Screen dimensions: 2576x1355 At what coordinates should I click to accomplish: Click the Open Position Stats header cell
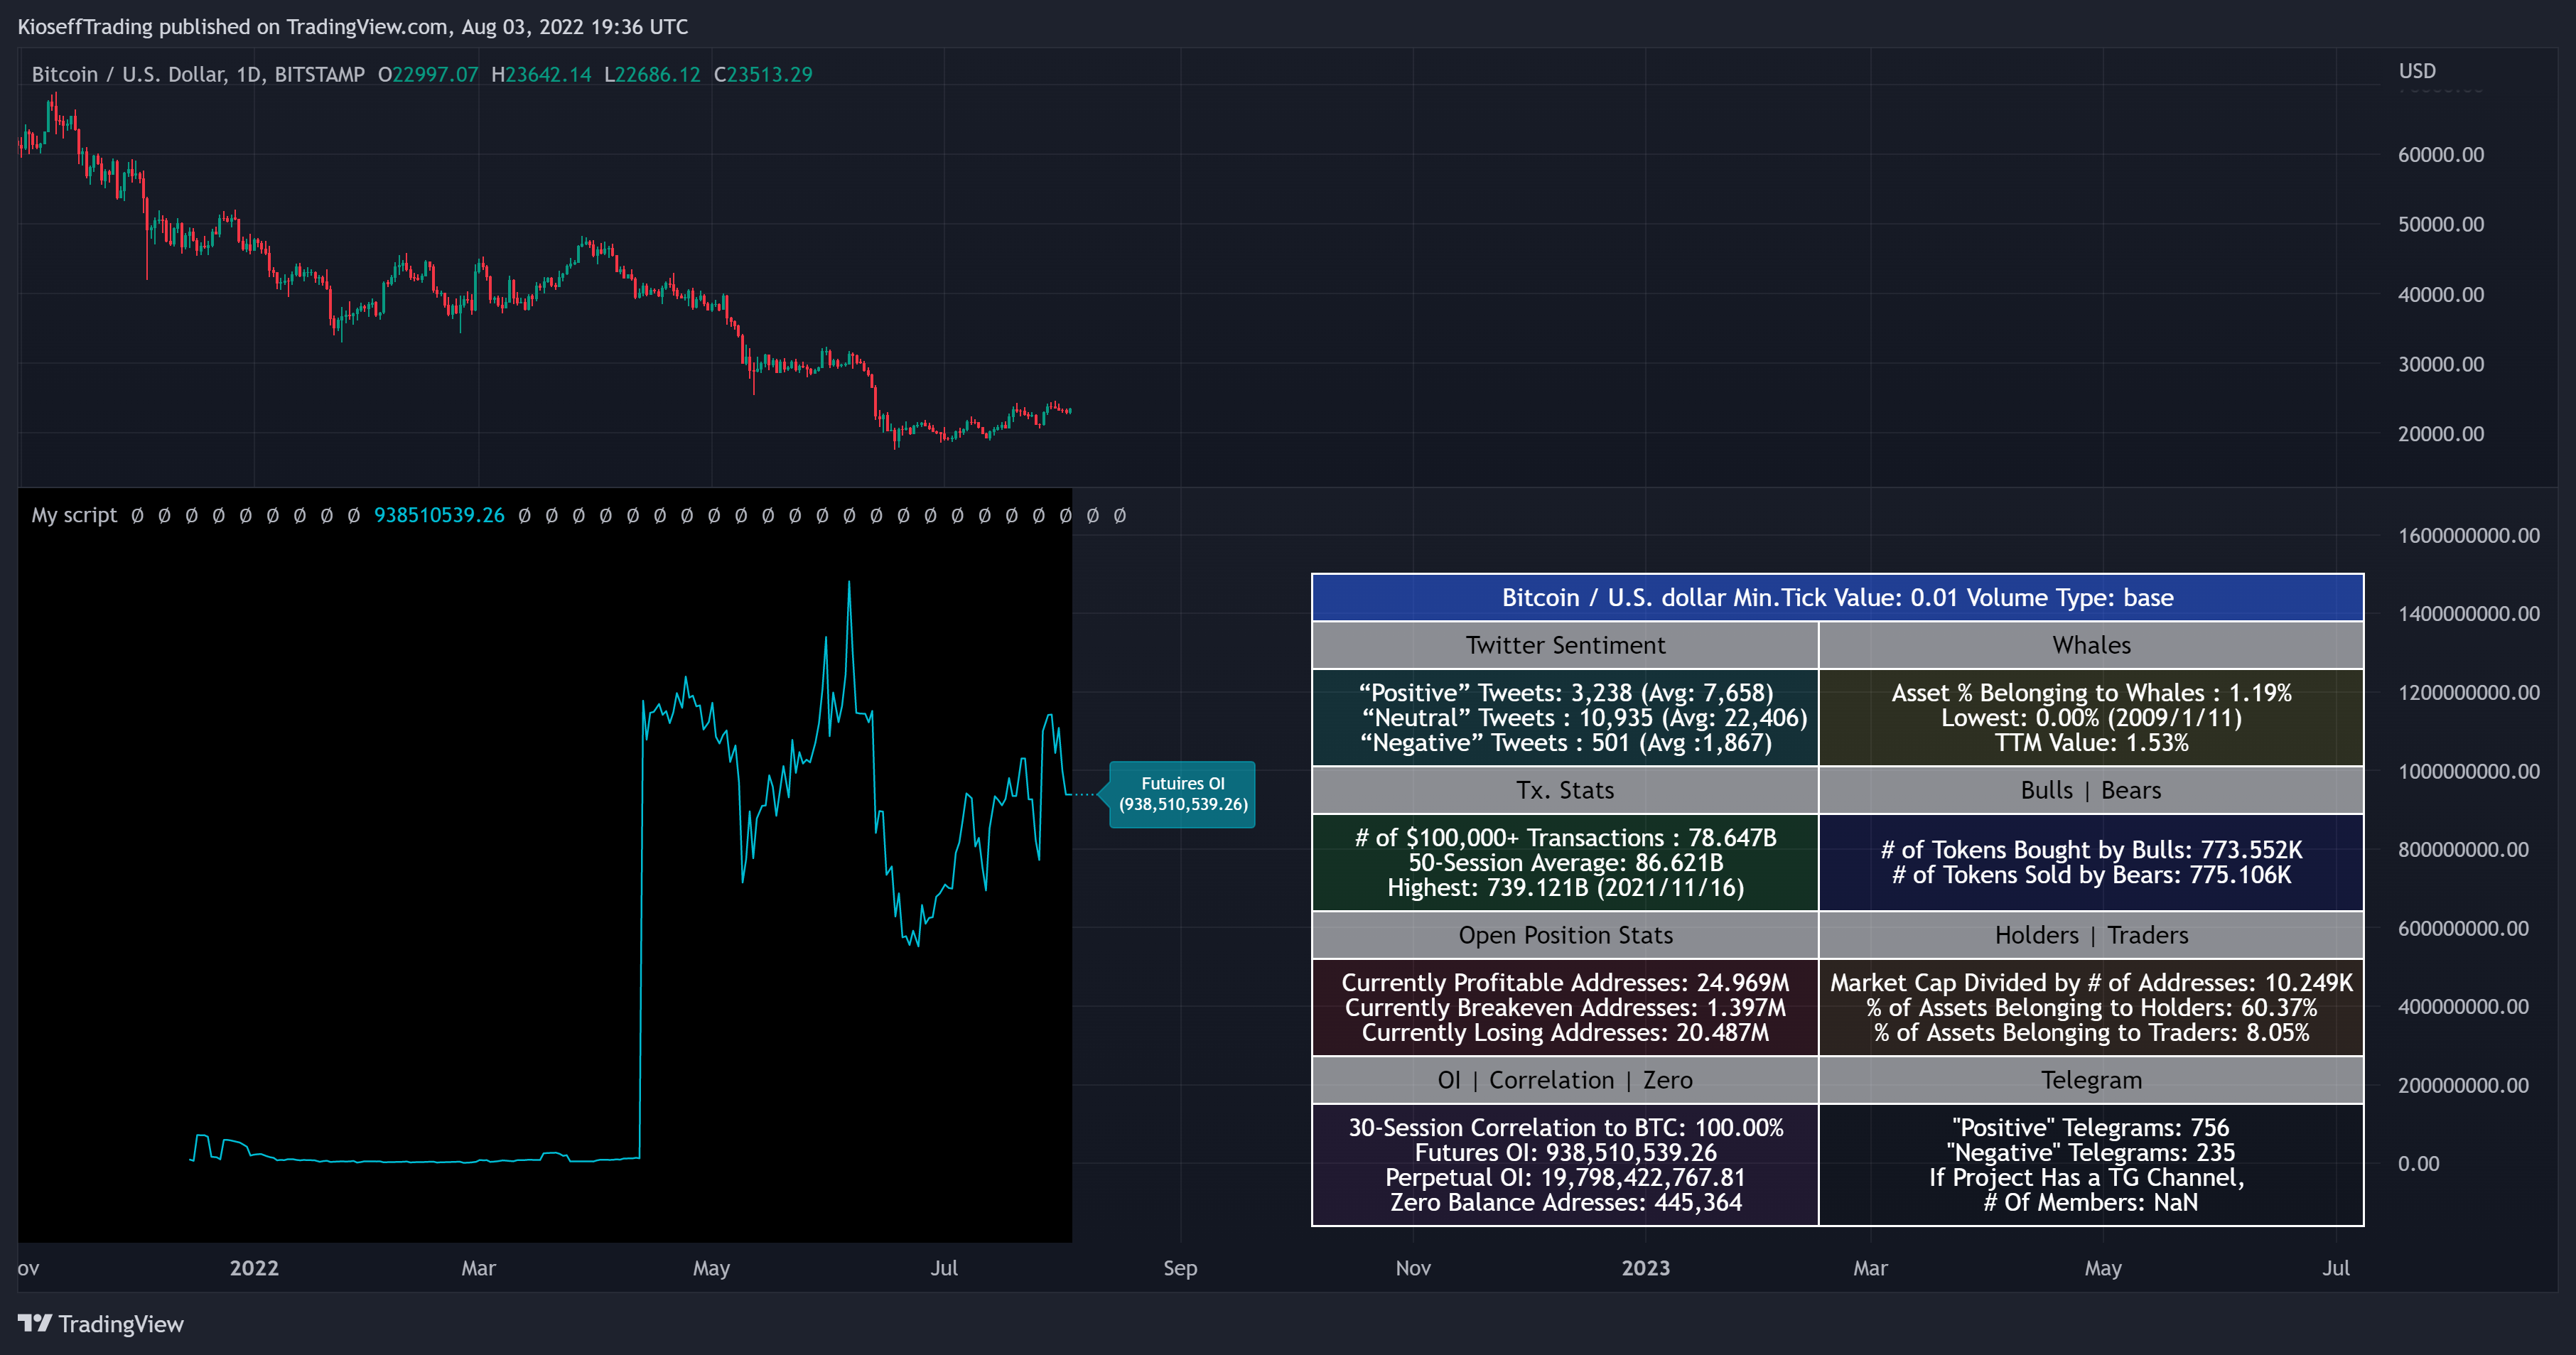pos(1565,935)
